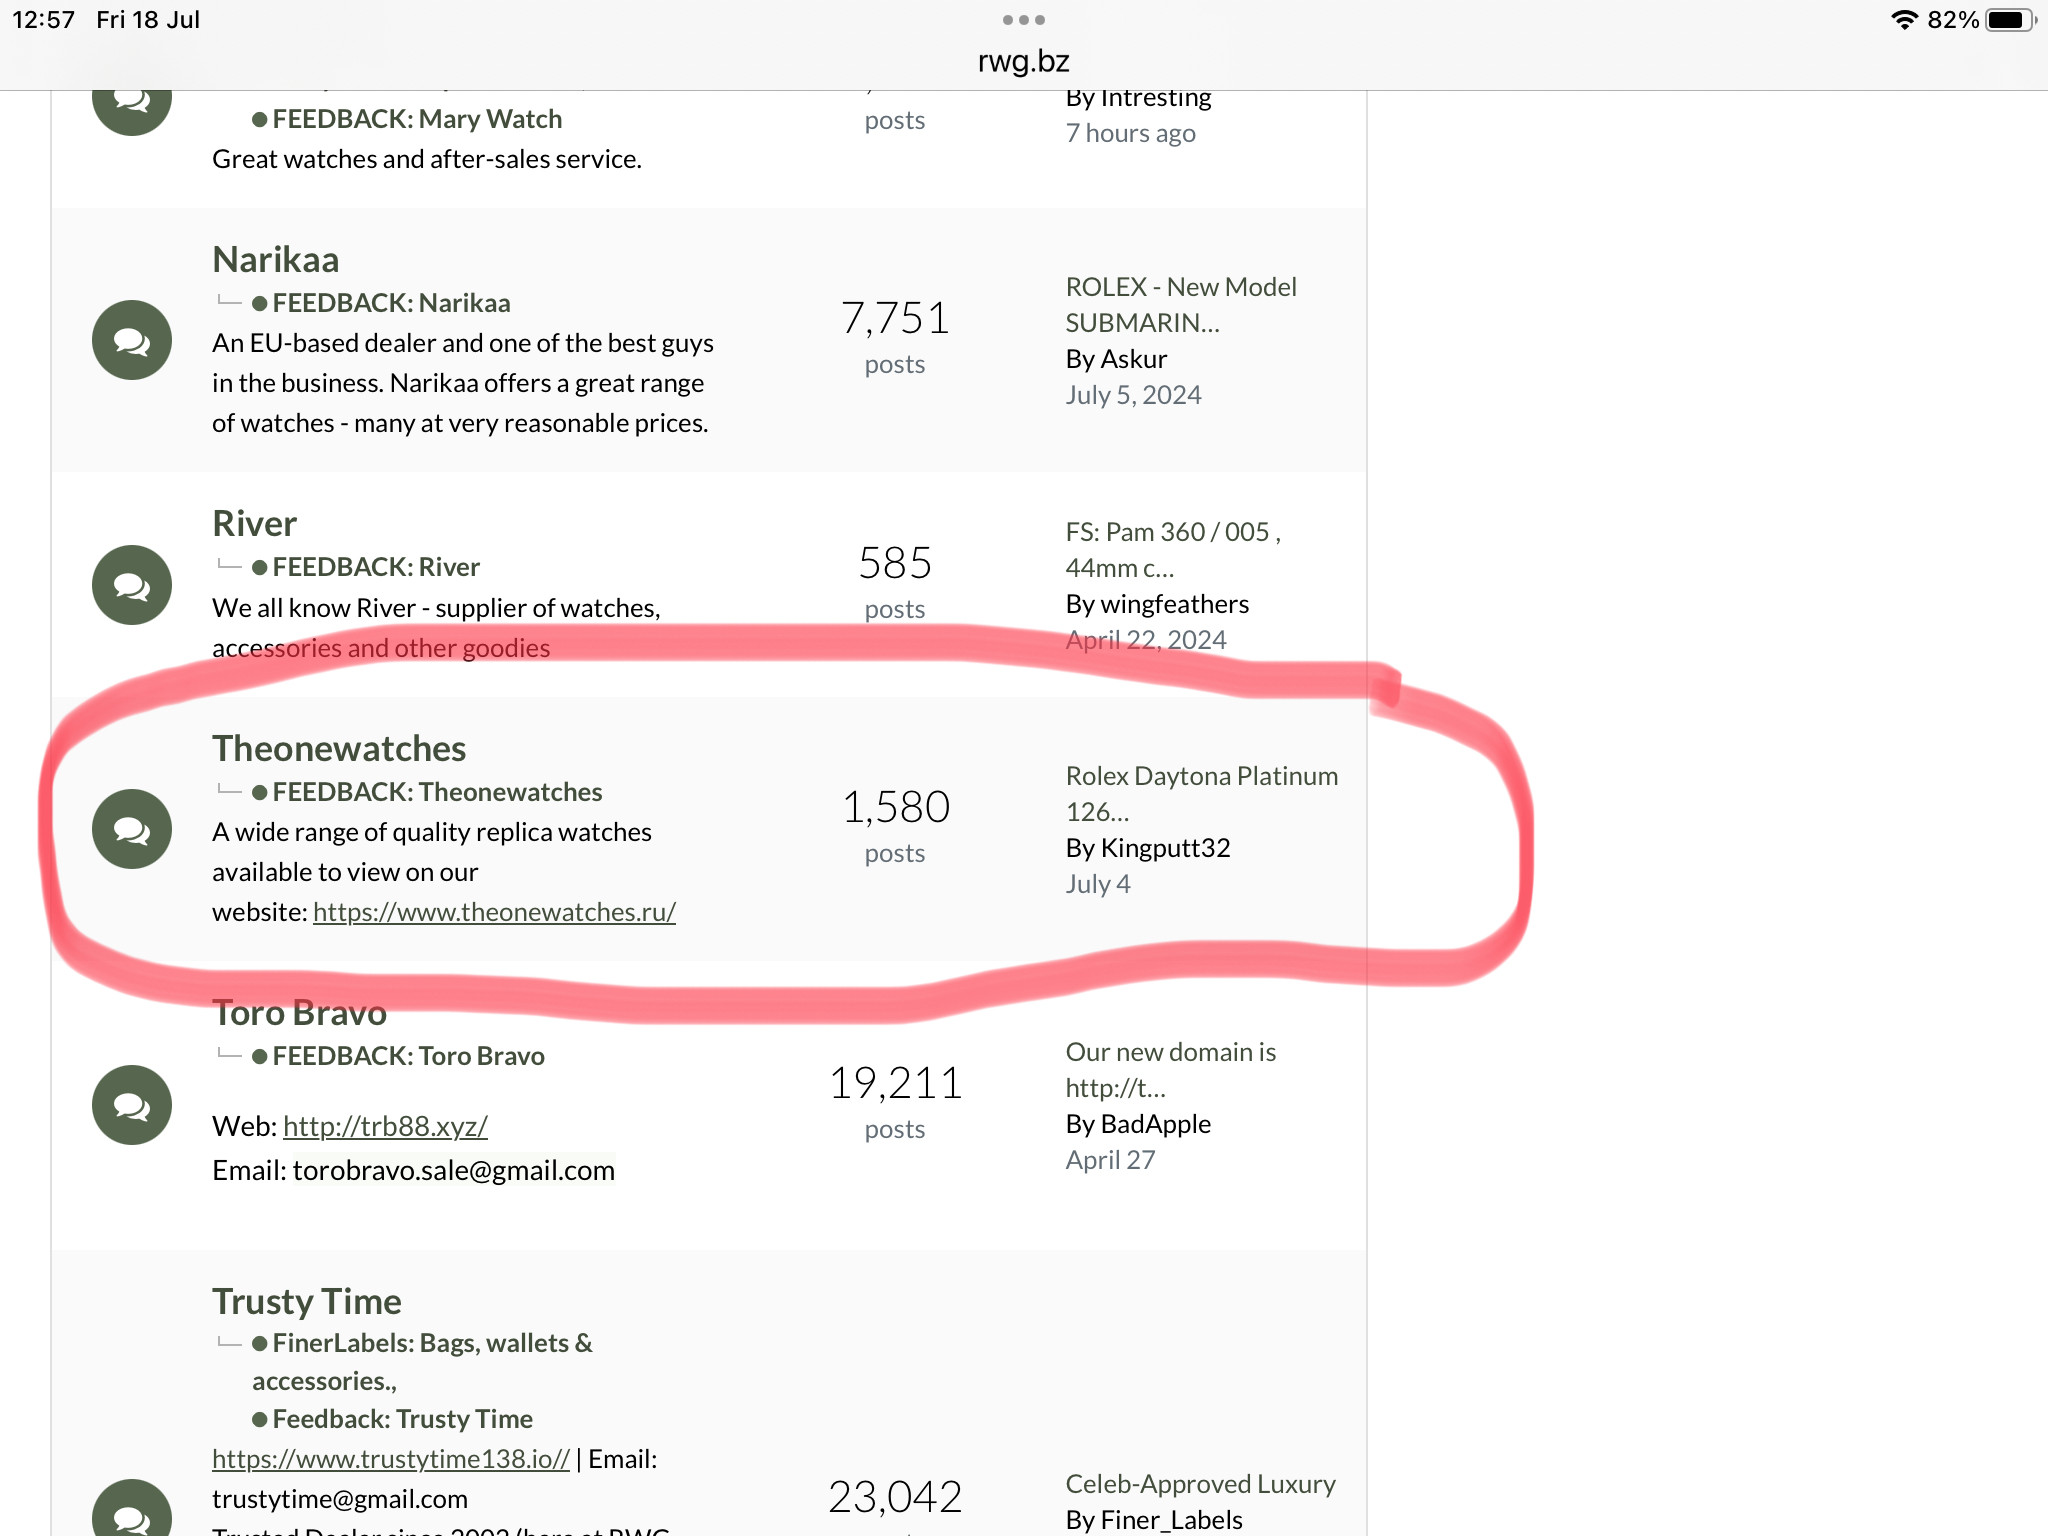View Finer_Labels' user profile

pyautogui.click(x=1171, y=1520)
